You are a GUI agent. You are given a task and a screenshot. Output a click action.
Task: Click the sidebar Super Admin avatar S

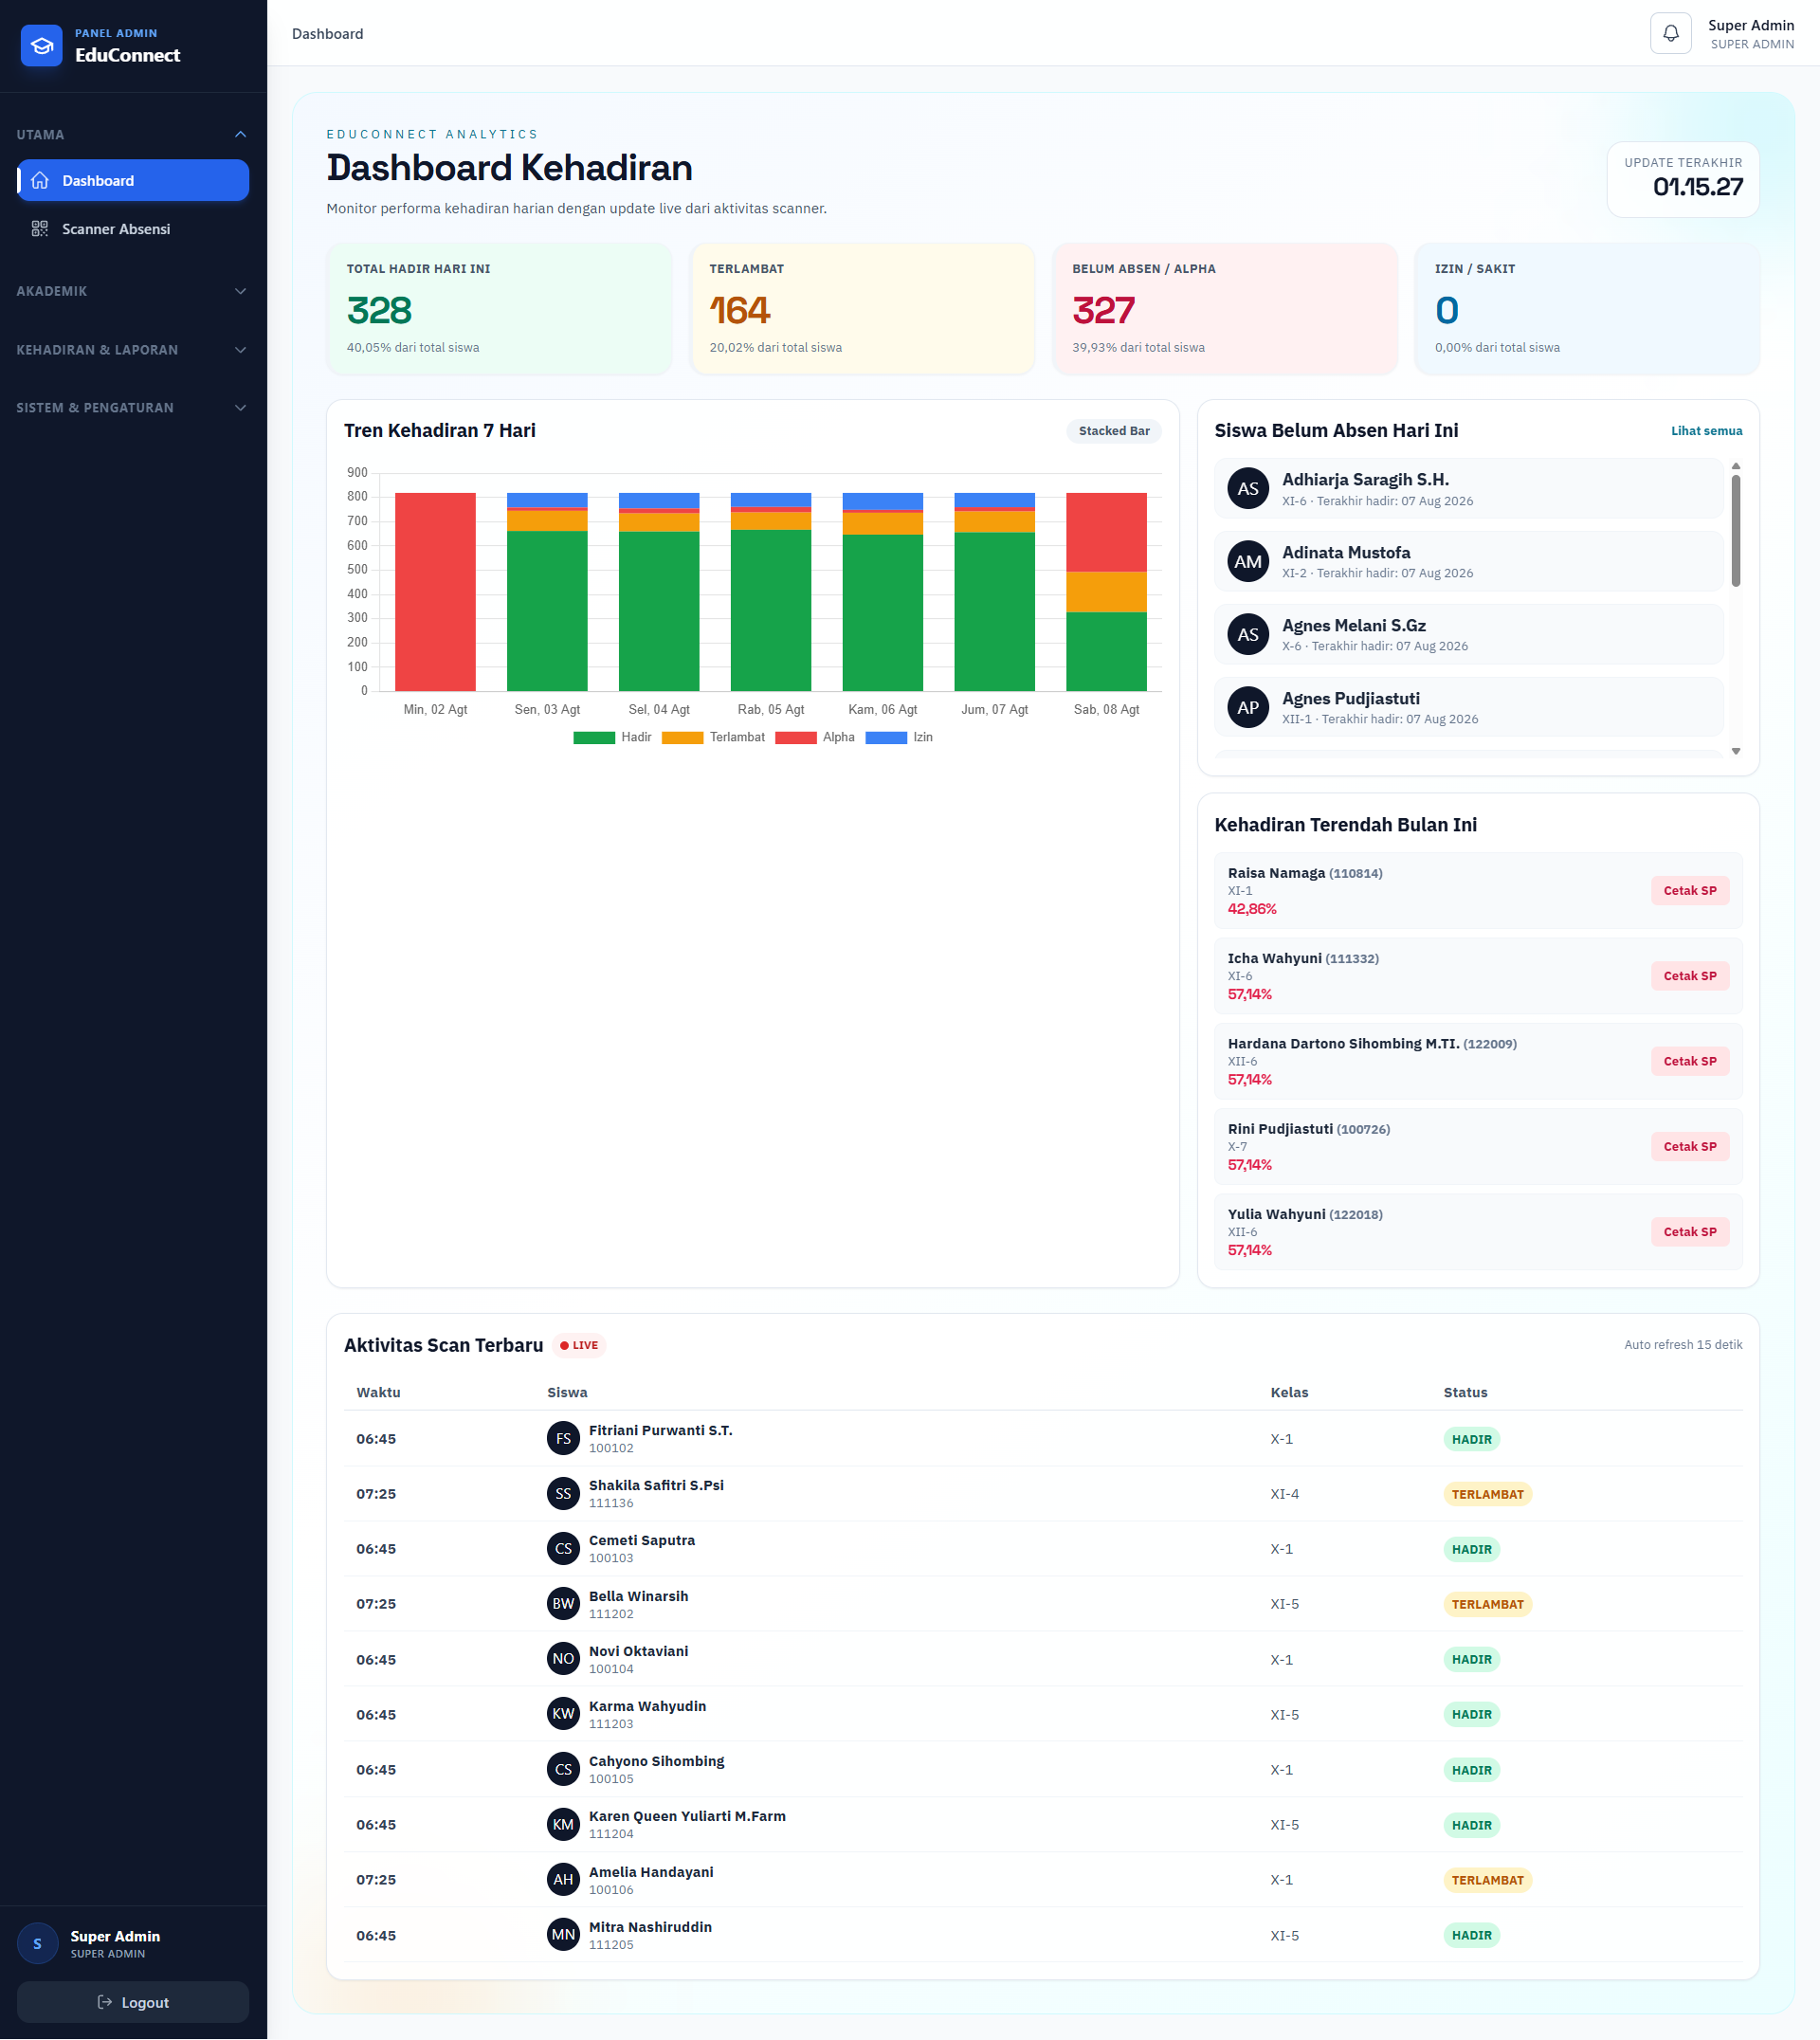38,1944
